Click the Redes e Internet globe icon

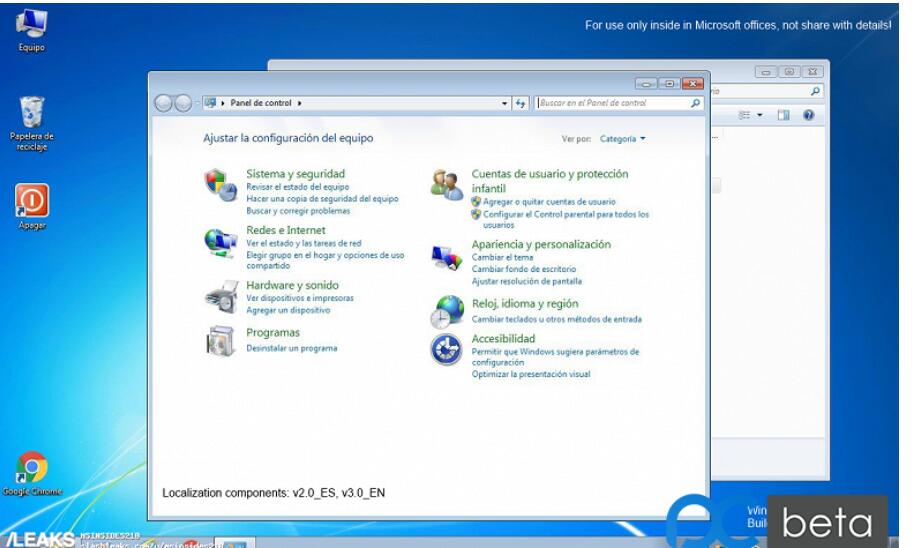tap(220, 242)
